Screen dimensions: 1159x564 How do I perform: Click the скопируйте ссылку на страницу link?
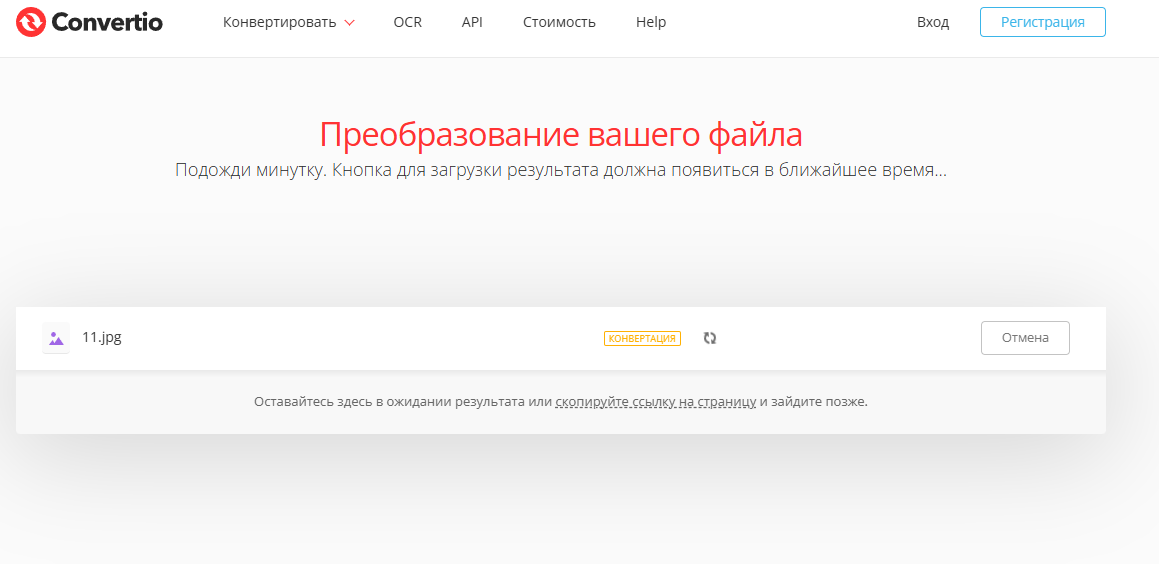tap(656, 402)
